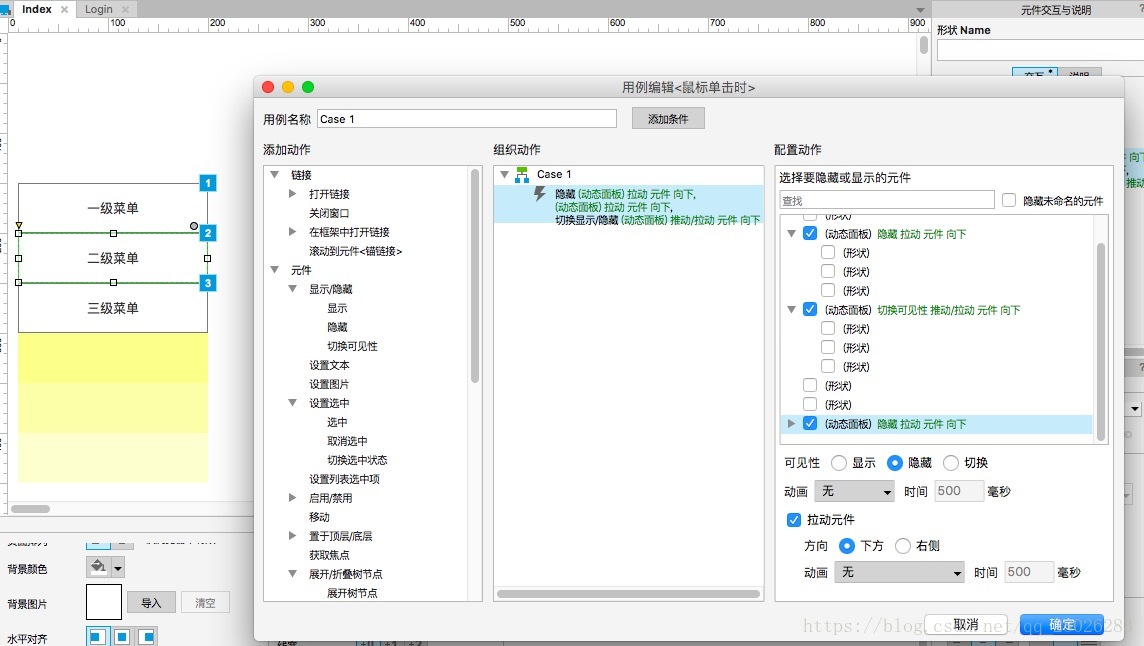Open the visibility 动画 dropdown
The width and height of the screenshot is (1144, 646).
pos(854,491)
